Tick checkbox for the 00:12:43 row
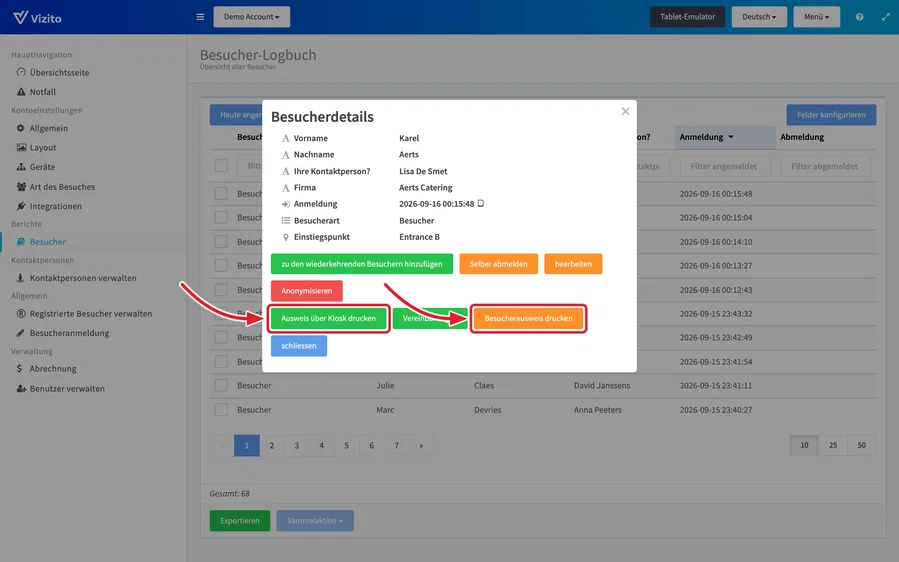Screen dimensions: 899x562 tap(221, 290)
